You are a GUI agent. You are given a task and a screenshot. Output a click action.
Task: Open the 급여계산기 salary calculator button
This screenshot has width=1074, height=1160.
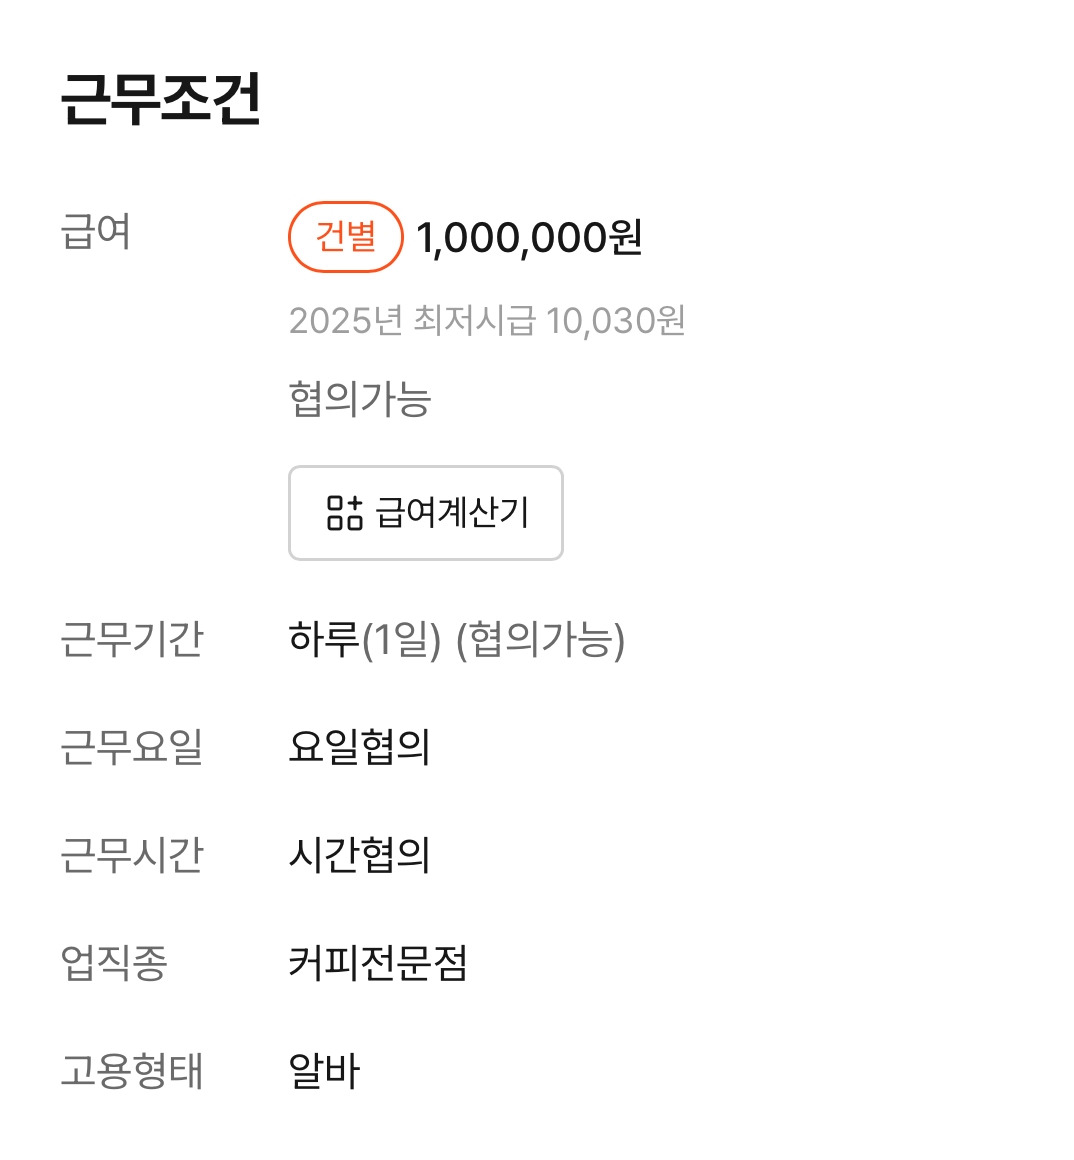pos(426,513)
